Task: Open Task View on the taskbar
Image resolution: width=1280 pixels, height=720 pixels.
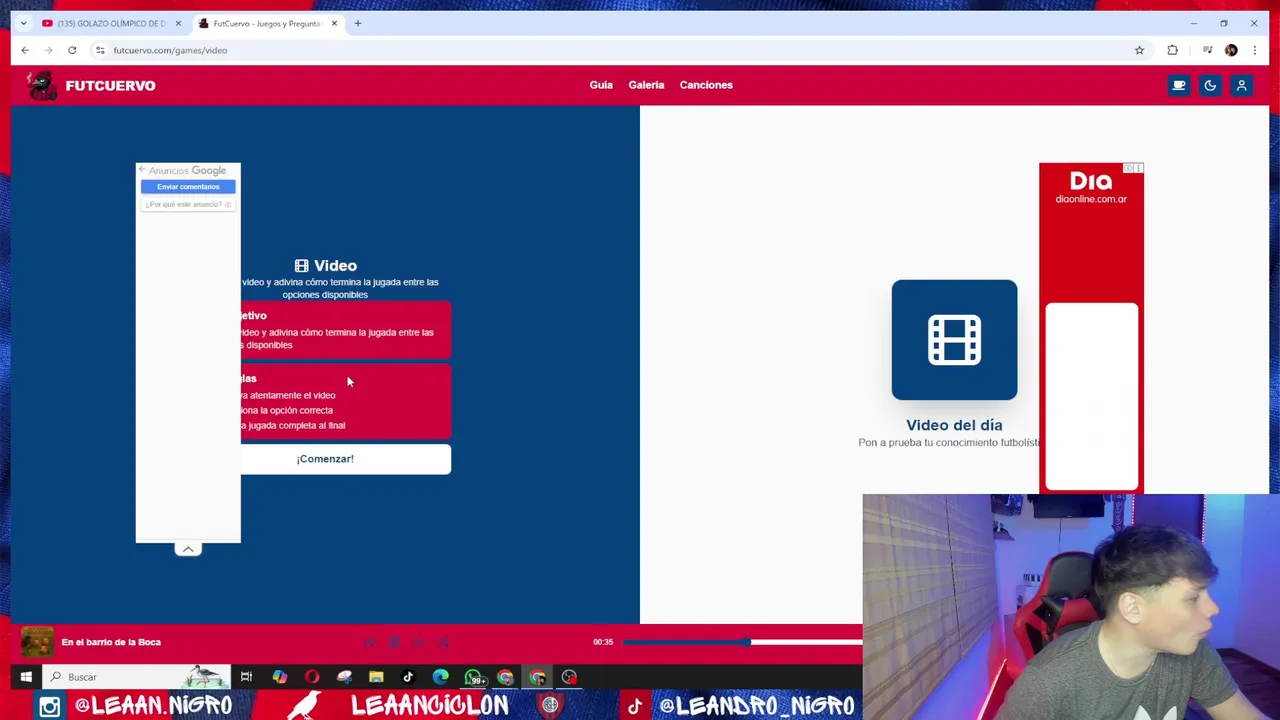Action: click(x=246, y=677)
